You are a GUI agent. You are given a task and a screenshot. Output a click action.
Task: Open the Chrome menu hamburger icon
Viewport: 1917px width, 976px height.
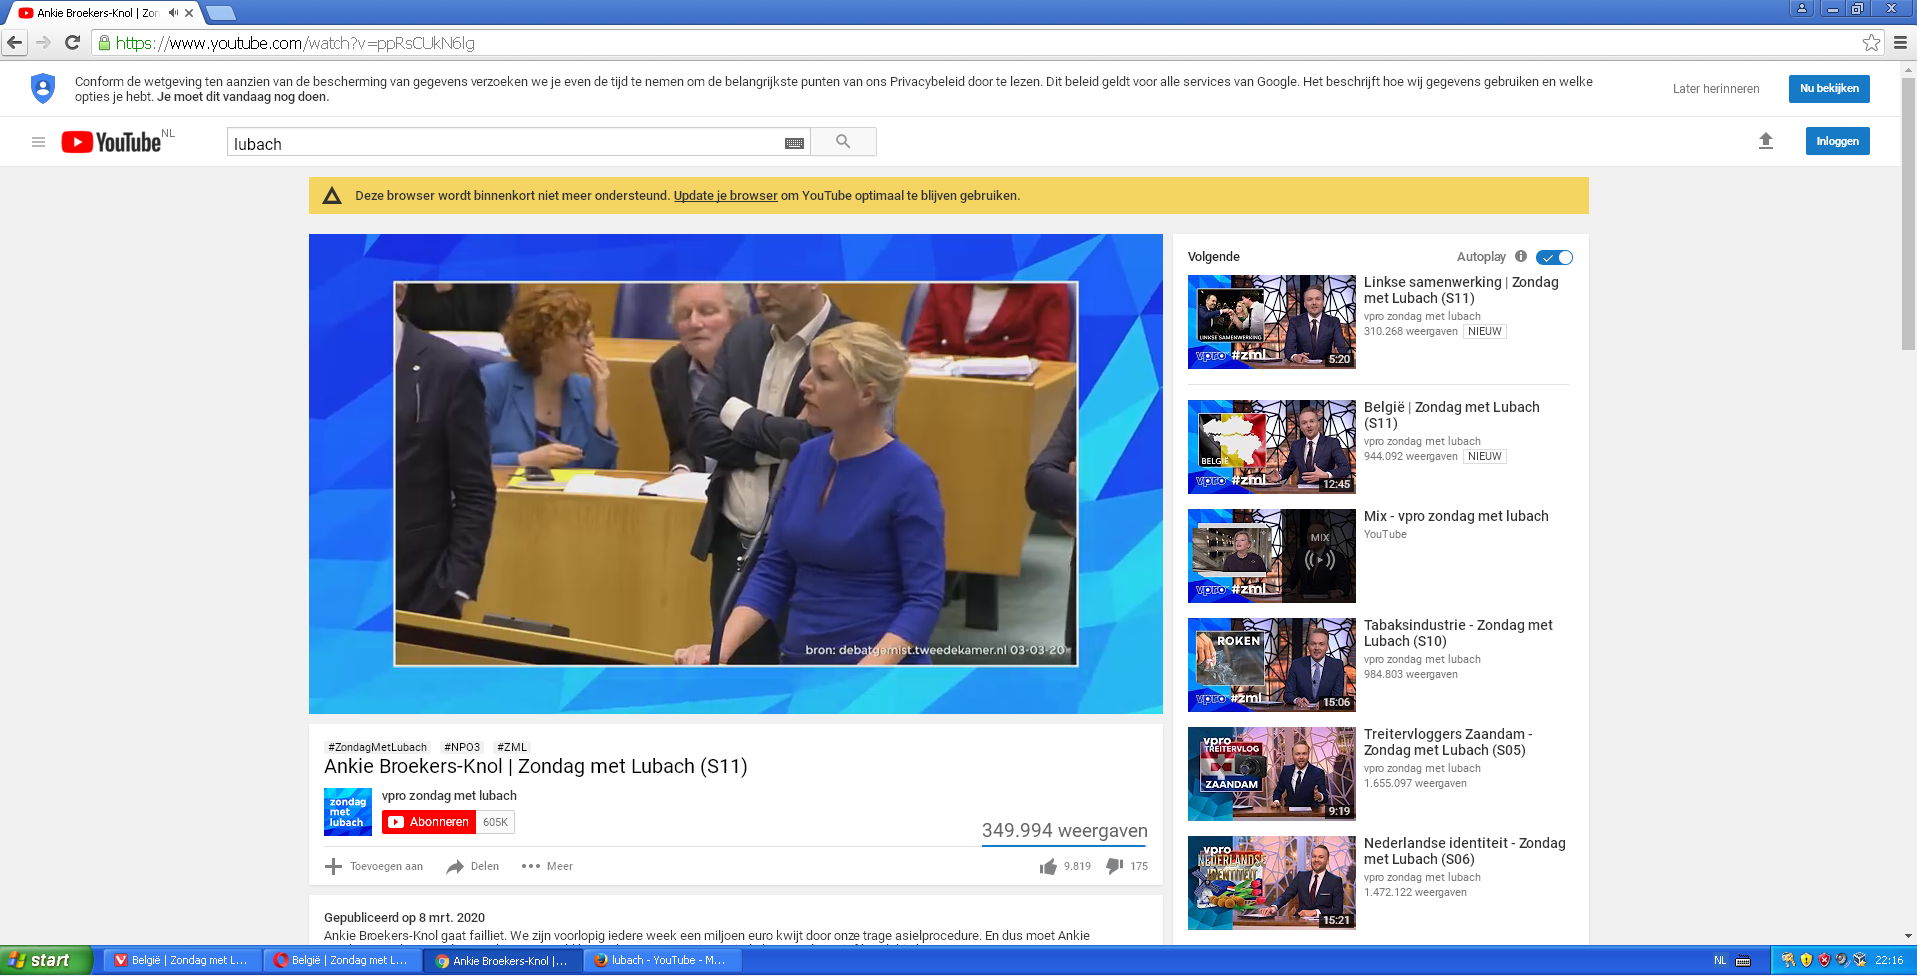pos(1900,43)
